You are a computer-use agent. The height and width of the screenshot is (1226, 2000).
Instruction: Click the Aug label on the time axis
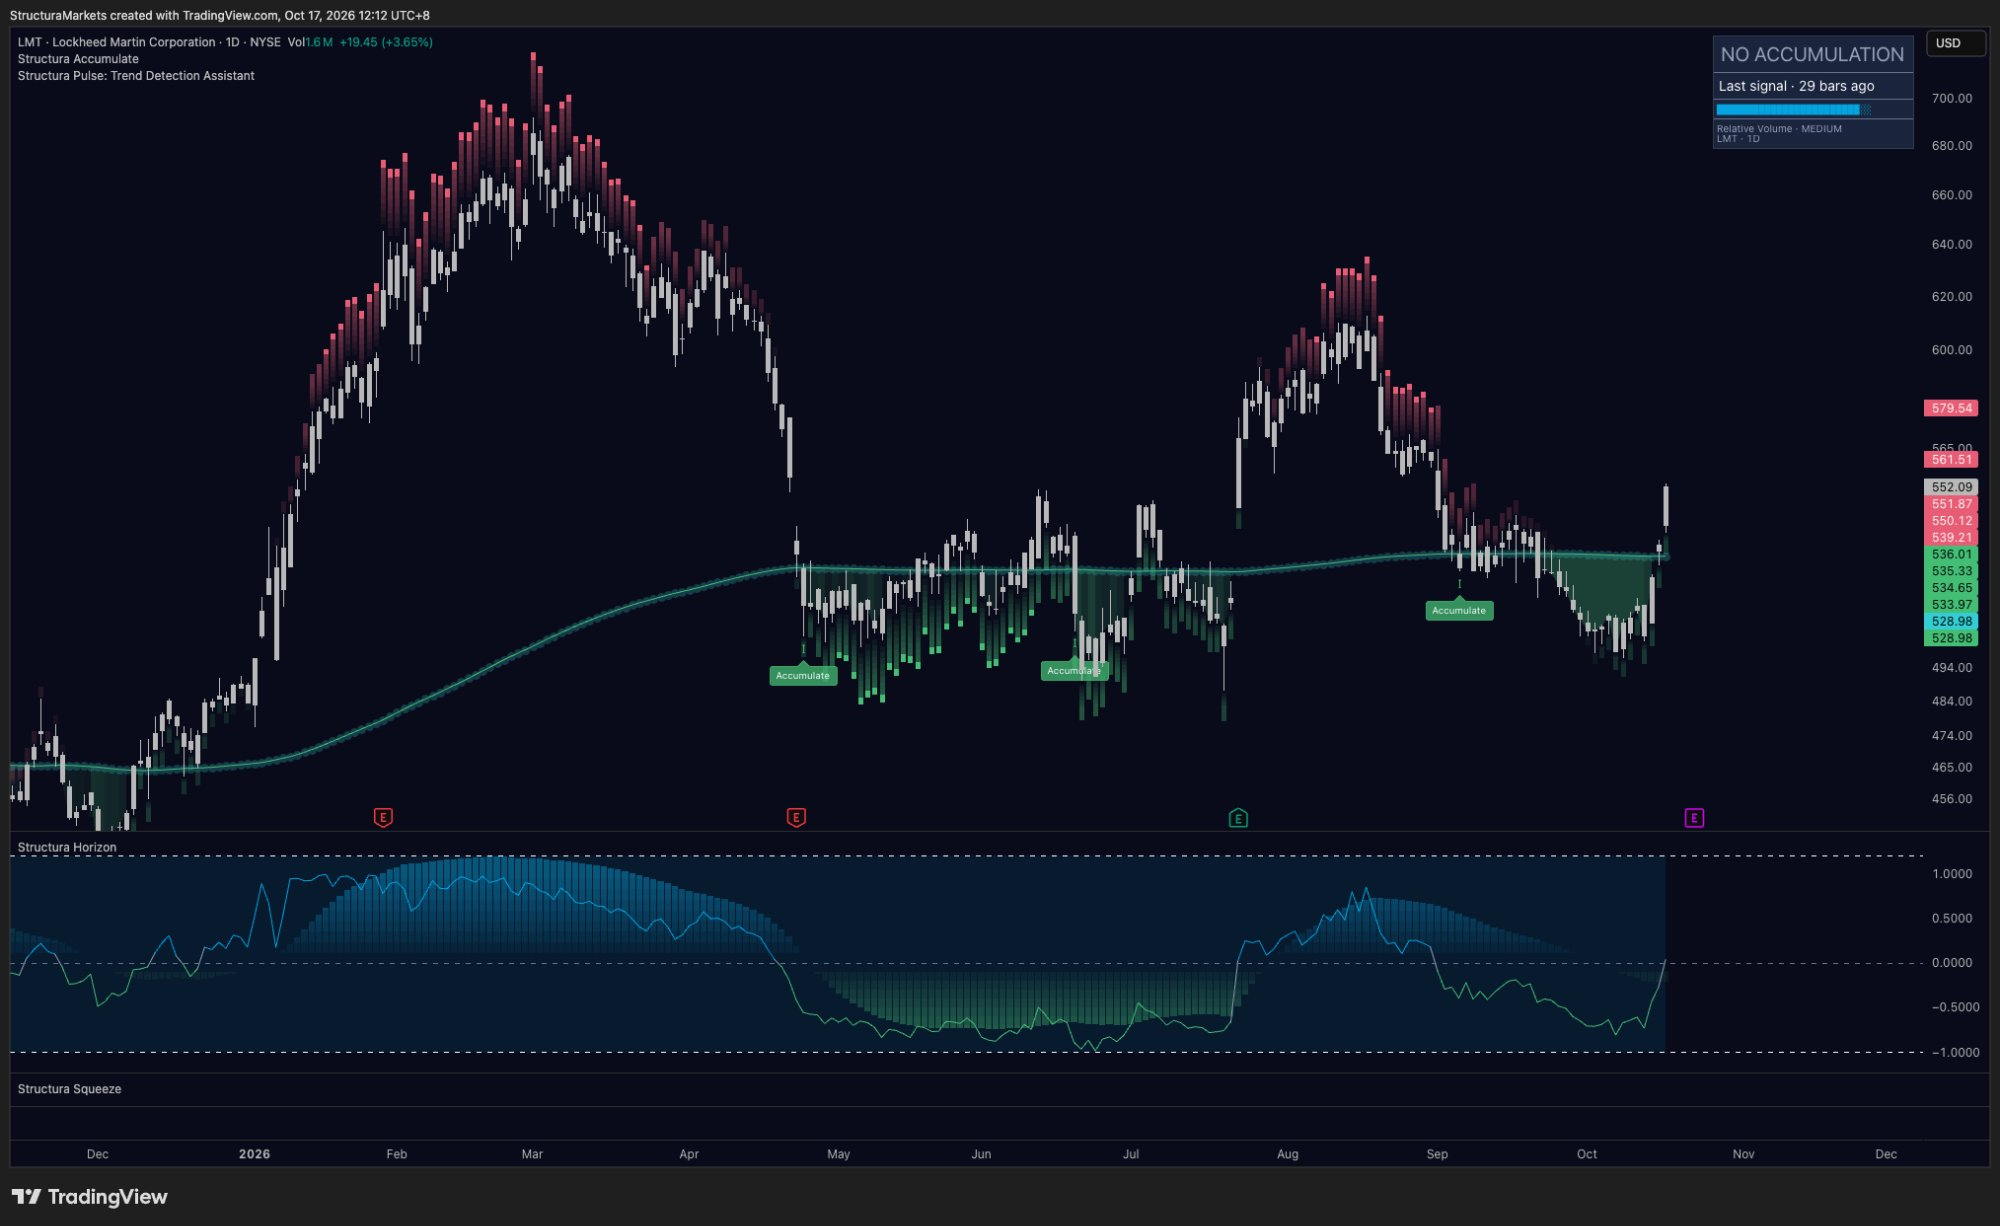pyautogui.click(x=1288, y=1154)
